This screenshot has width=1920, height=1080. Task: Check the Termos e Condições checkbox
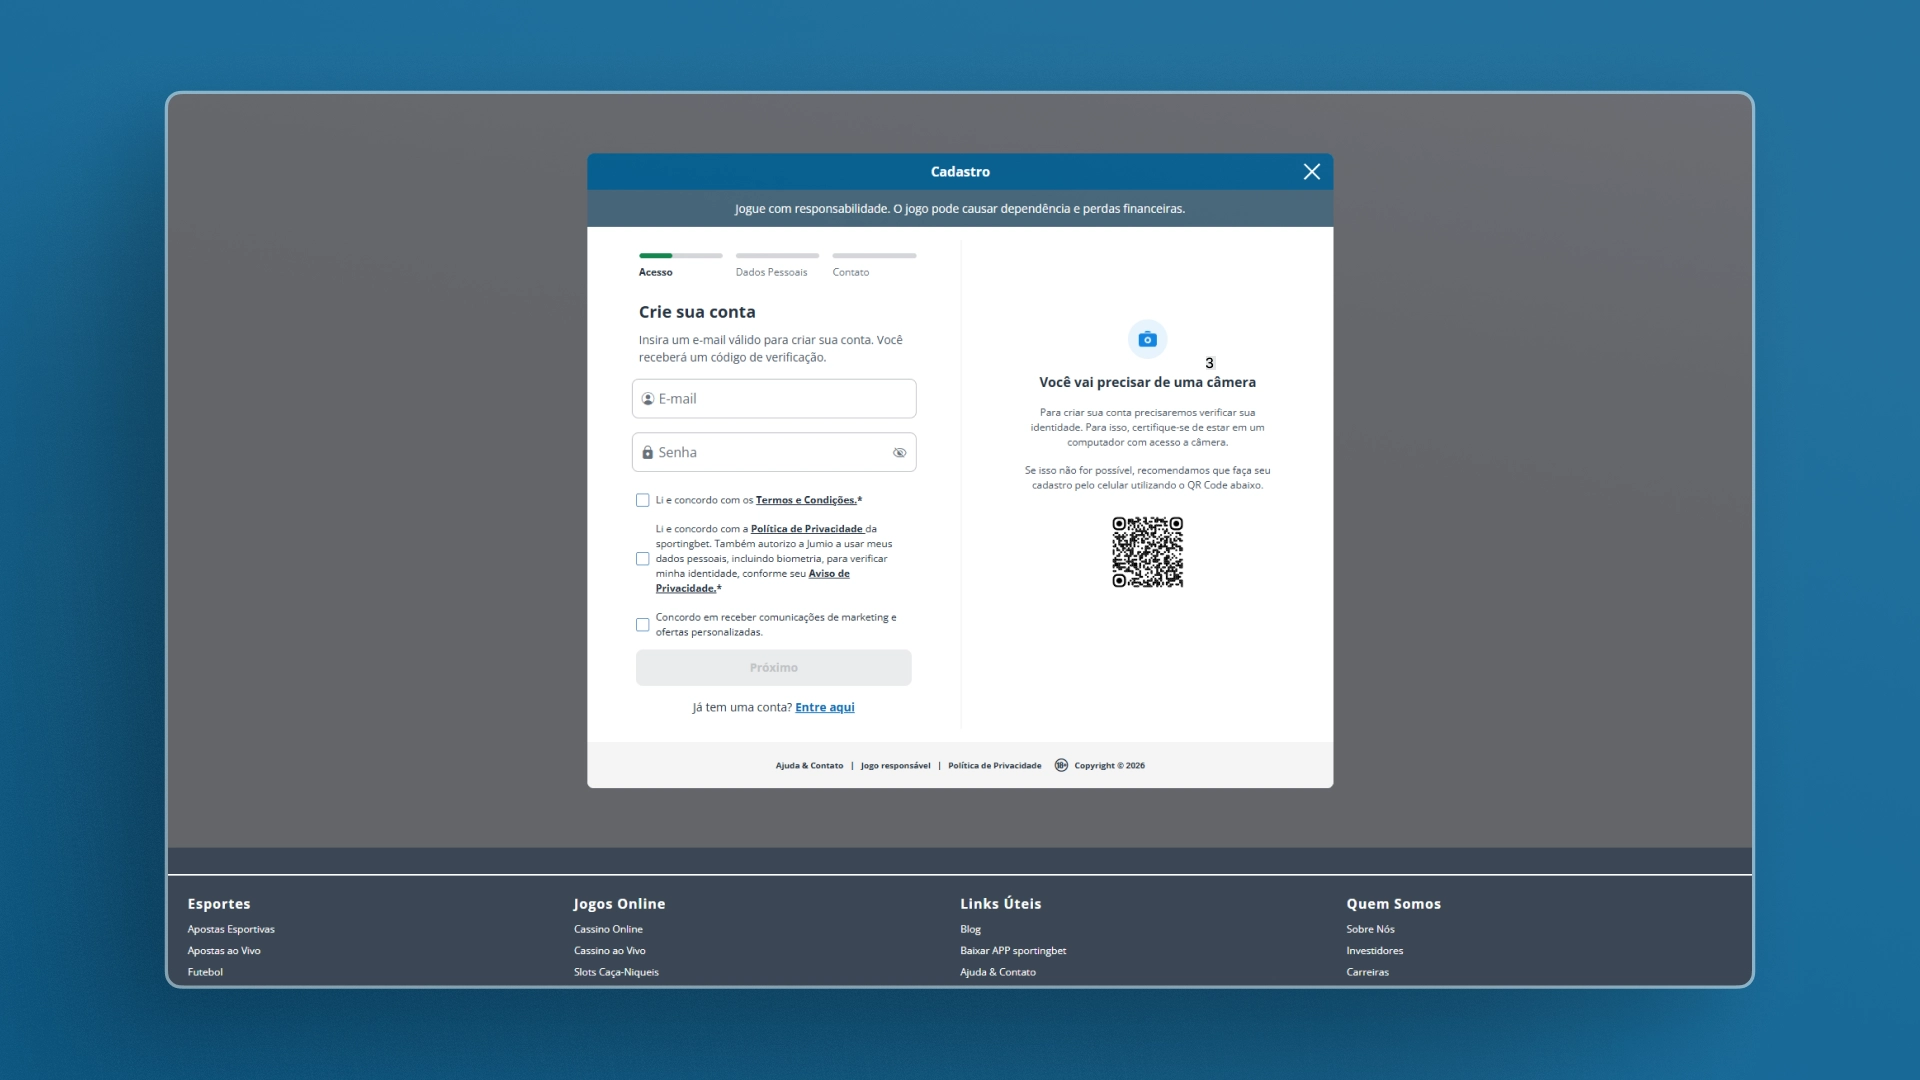pos(642,501)
